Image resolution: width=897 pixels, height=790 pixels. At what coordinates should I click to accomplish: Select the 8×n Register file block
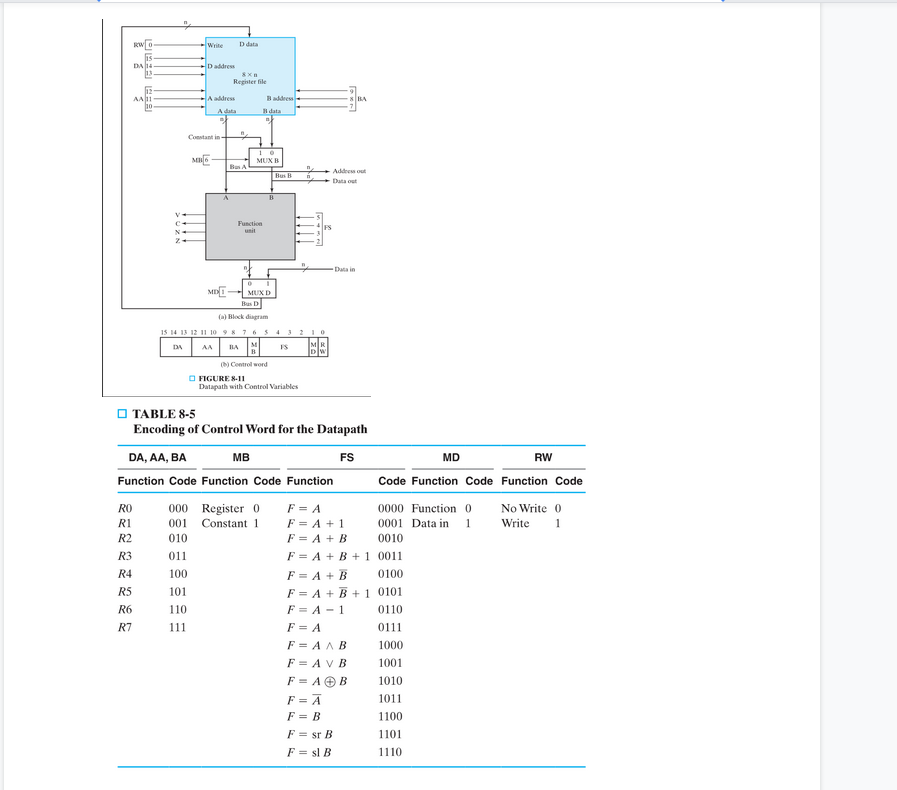click(x=250, y=78)
